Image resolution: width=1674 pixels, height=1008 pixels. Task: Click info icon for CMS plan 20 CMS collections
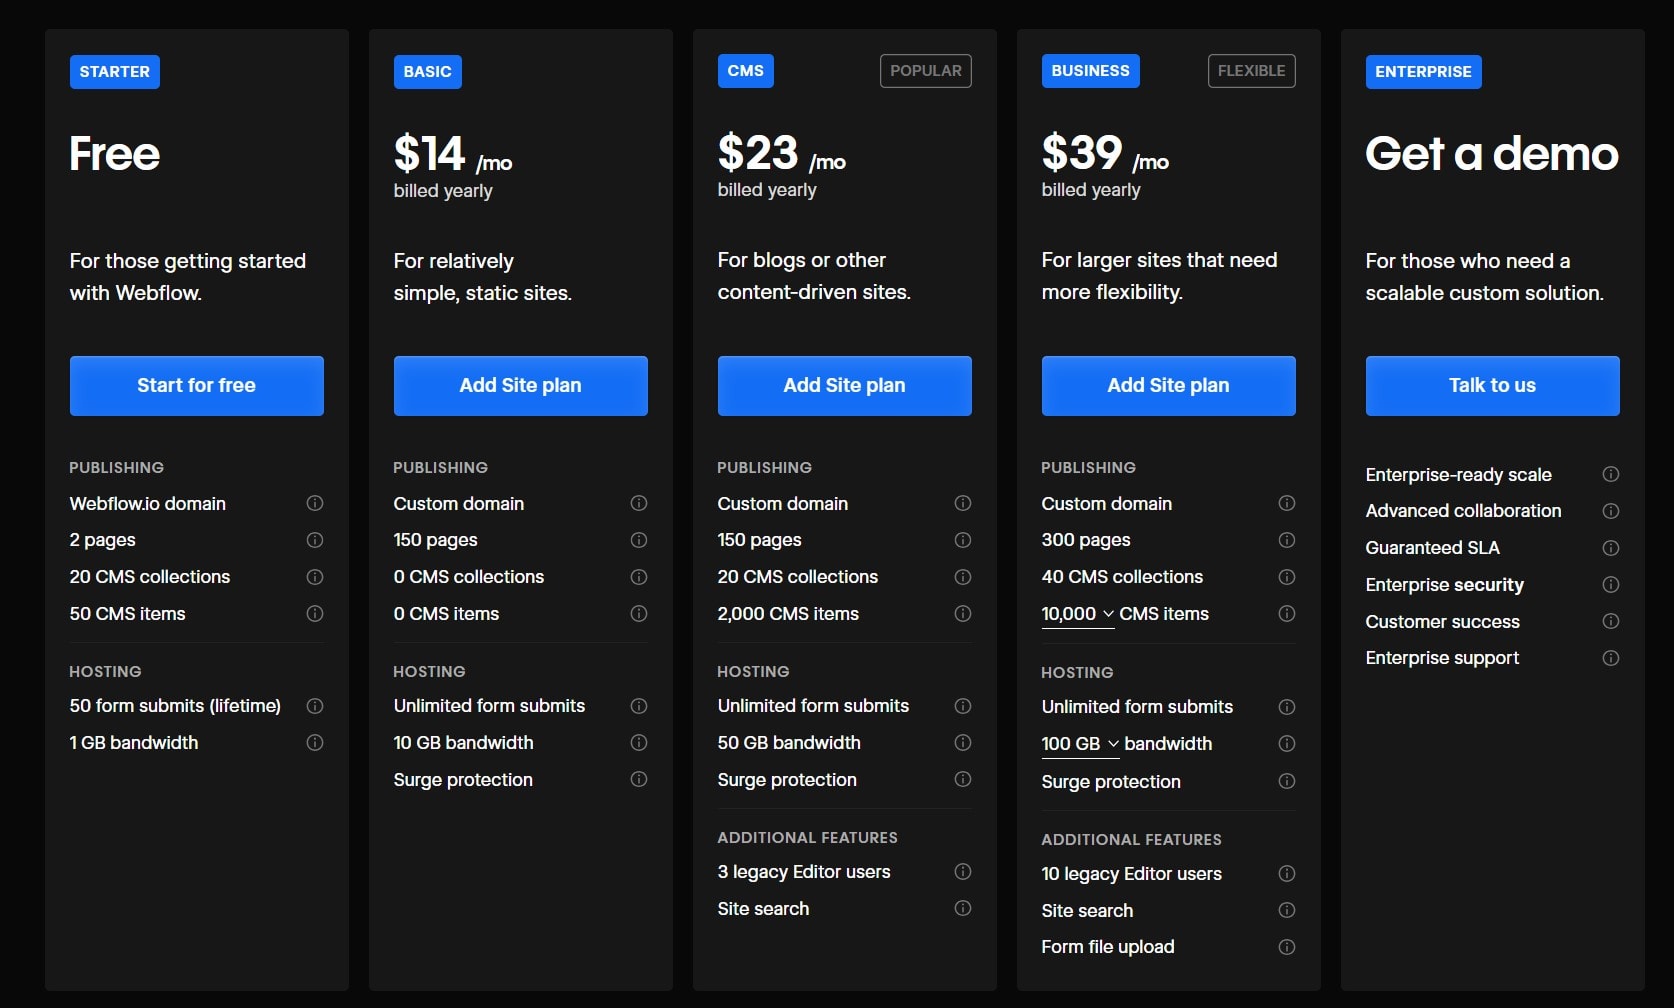(x=963, y=577)
